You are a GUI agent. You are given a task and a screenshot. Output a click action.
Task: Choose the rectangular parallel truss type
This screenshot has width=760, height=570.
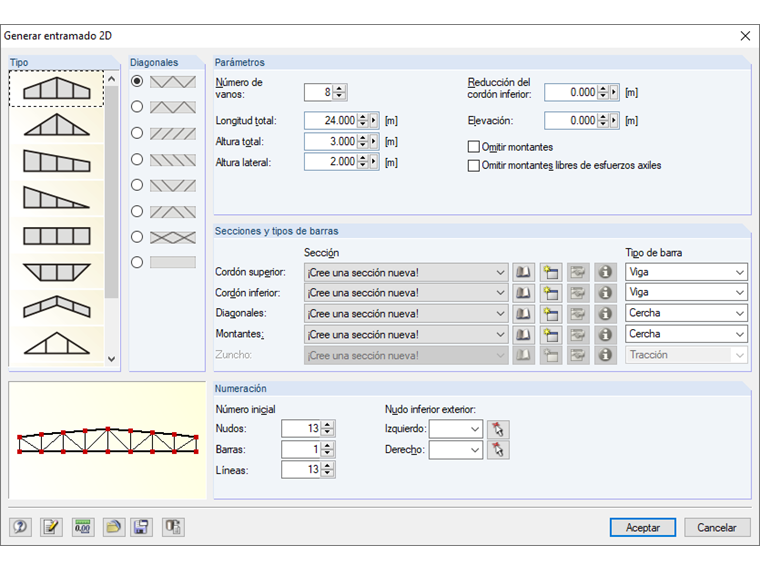[x=56, y=237]
